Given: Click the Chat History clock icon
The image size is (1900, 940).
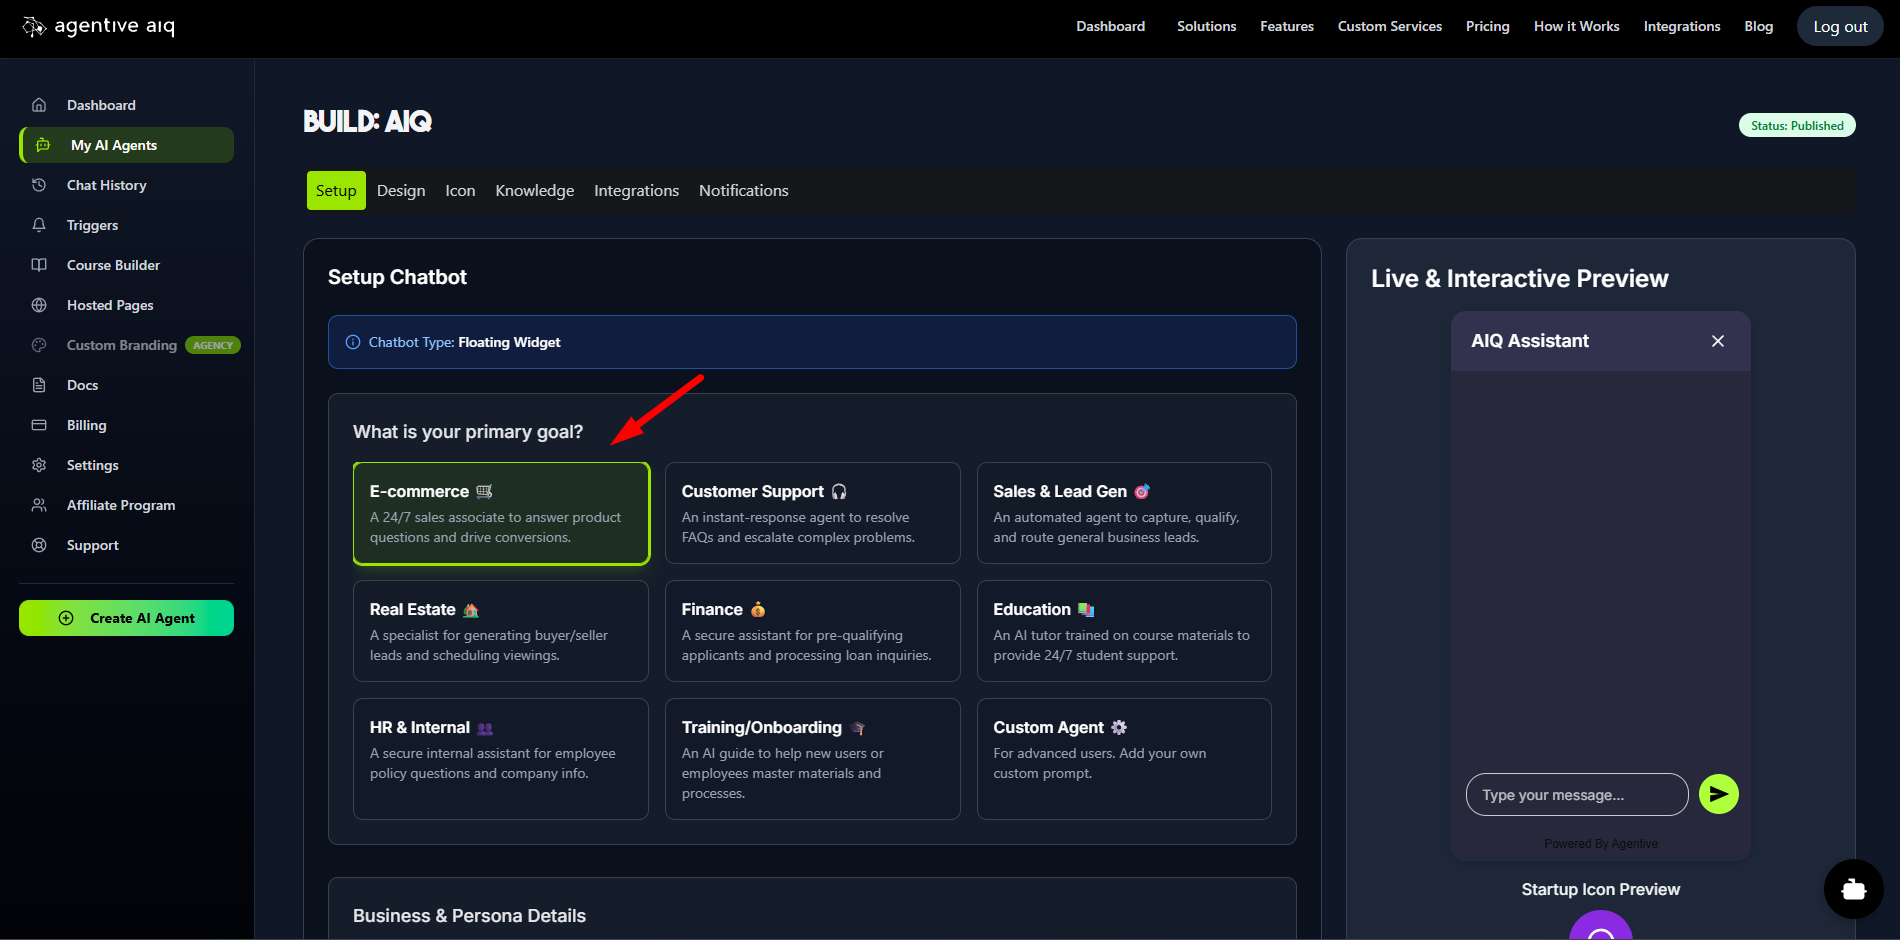Looking at the screenshot, I should click(39, 185).
